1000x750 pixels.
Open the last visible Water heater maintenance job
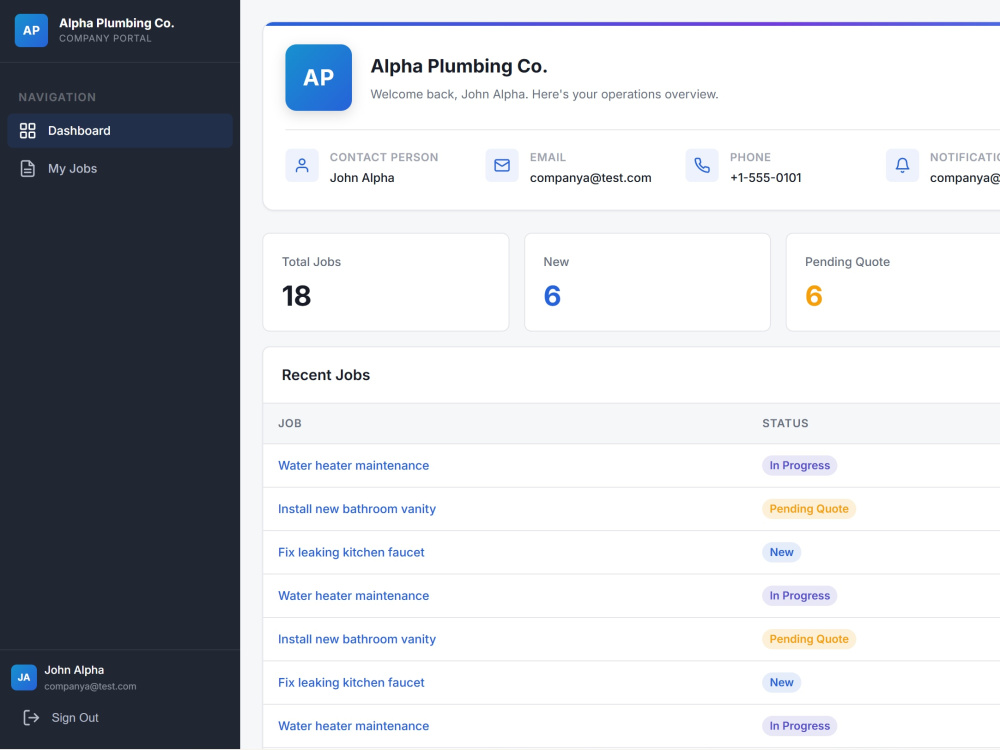point(353,726)
